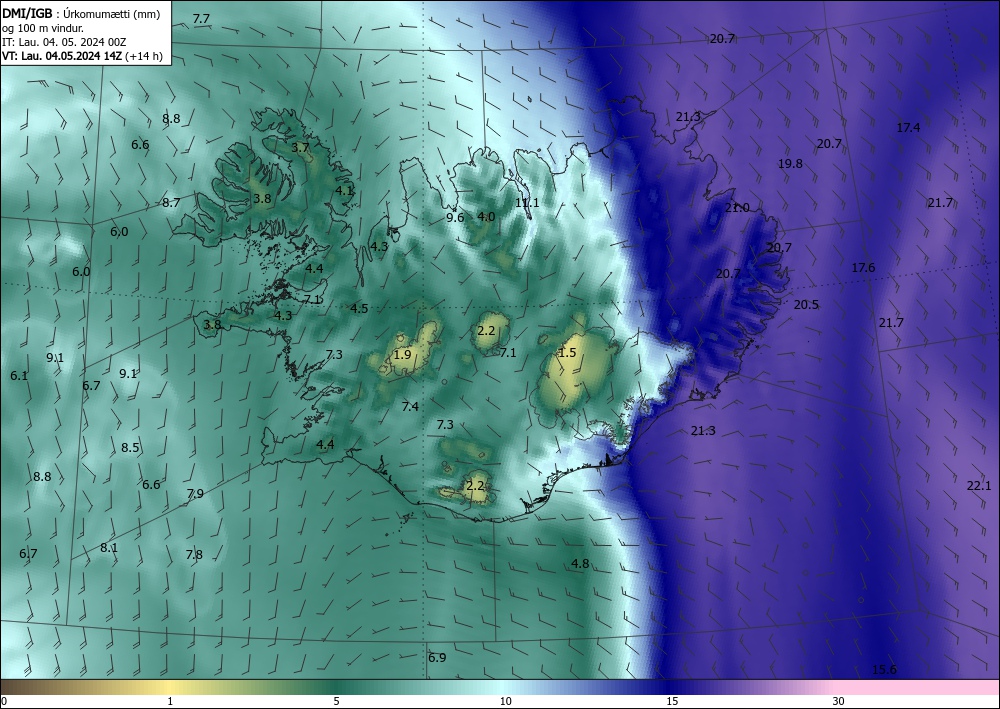Select the 1.5 value on the large glacier
This screenshot has width=1000, height=709.
tap(567, 353)
